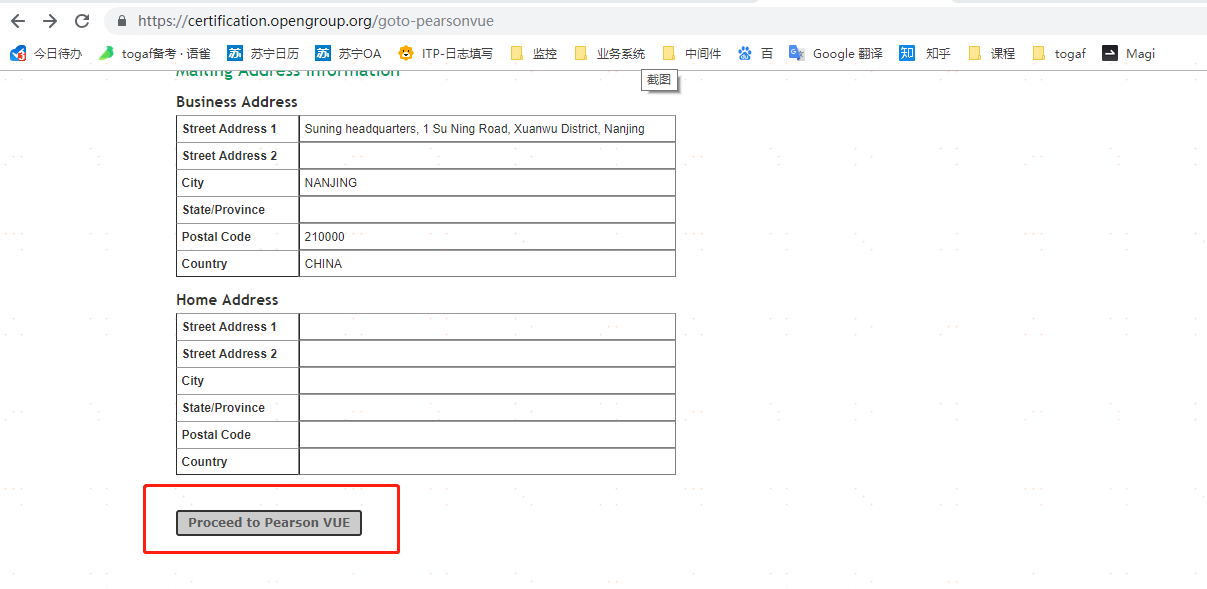Open the 百 Baidu bookmark
The image size is (1207, 589).
click(x=755, y=54)
